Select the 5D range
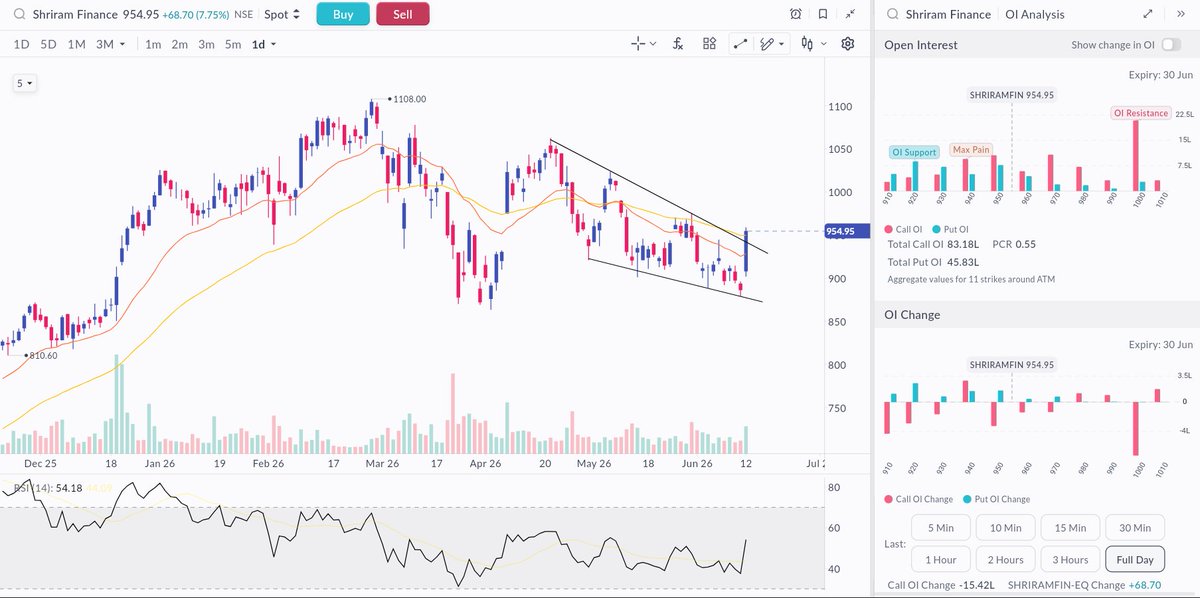 pos(48,44)
